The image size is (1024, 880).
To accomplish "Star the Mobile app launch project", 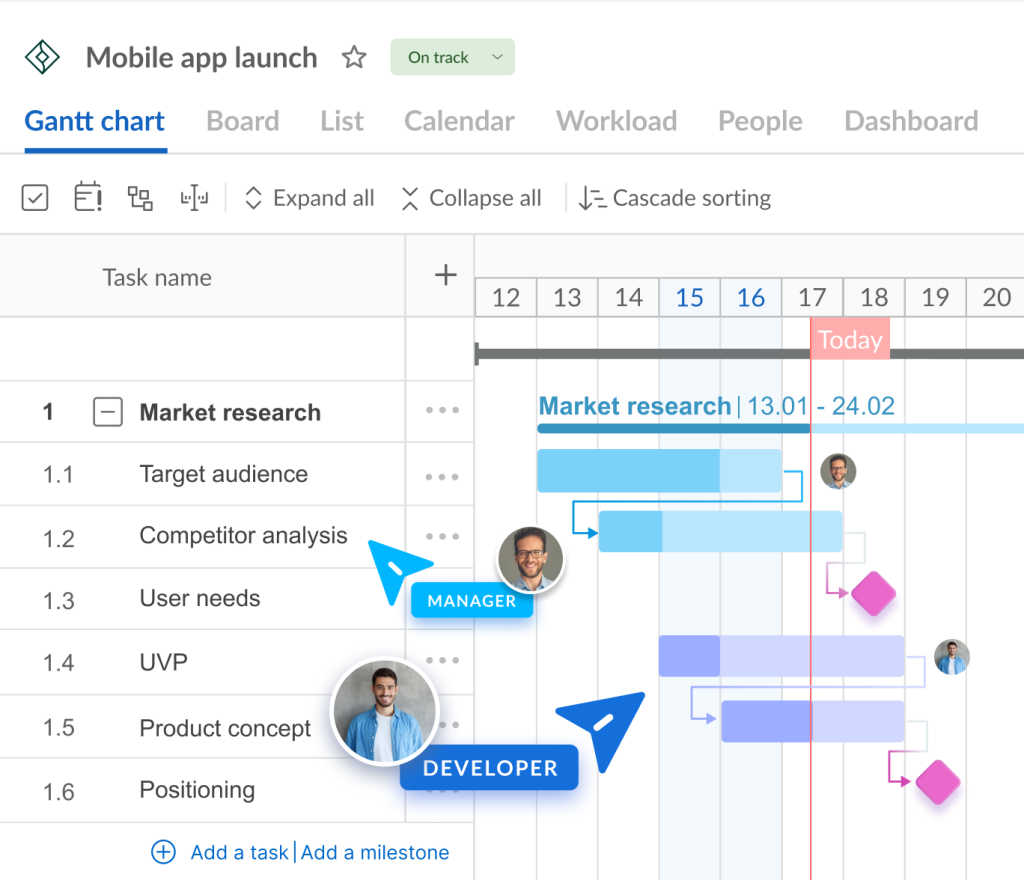I will coord(354,57).
